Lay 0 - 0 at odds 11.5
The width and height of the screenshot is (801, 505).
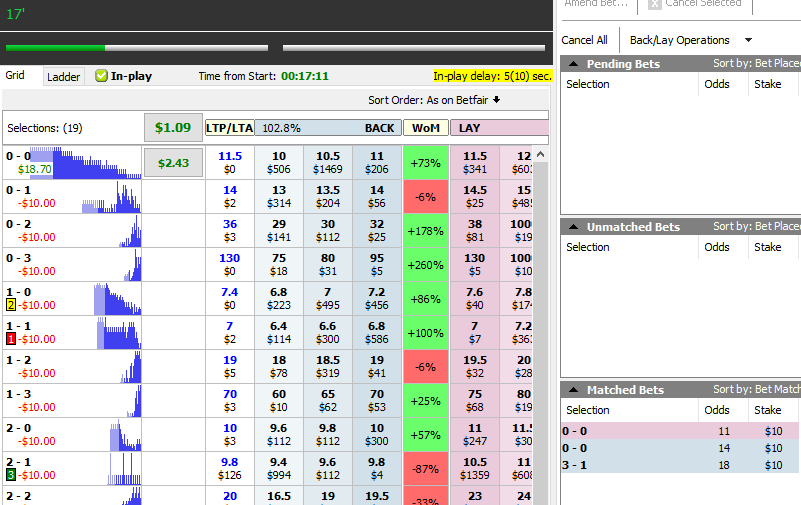475,163
